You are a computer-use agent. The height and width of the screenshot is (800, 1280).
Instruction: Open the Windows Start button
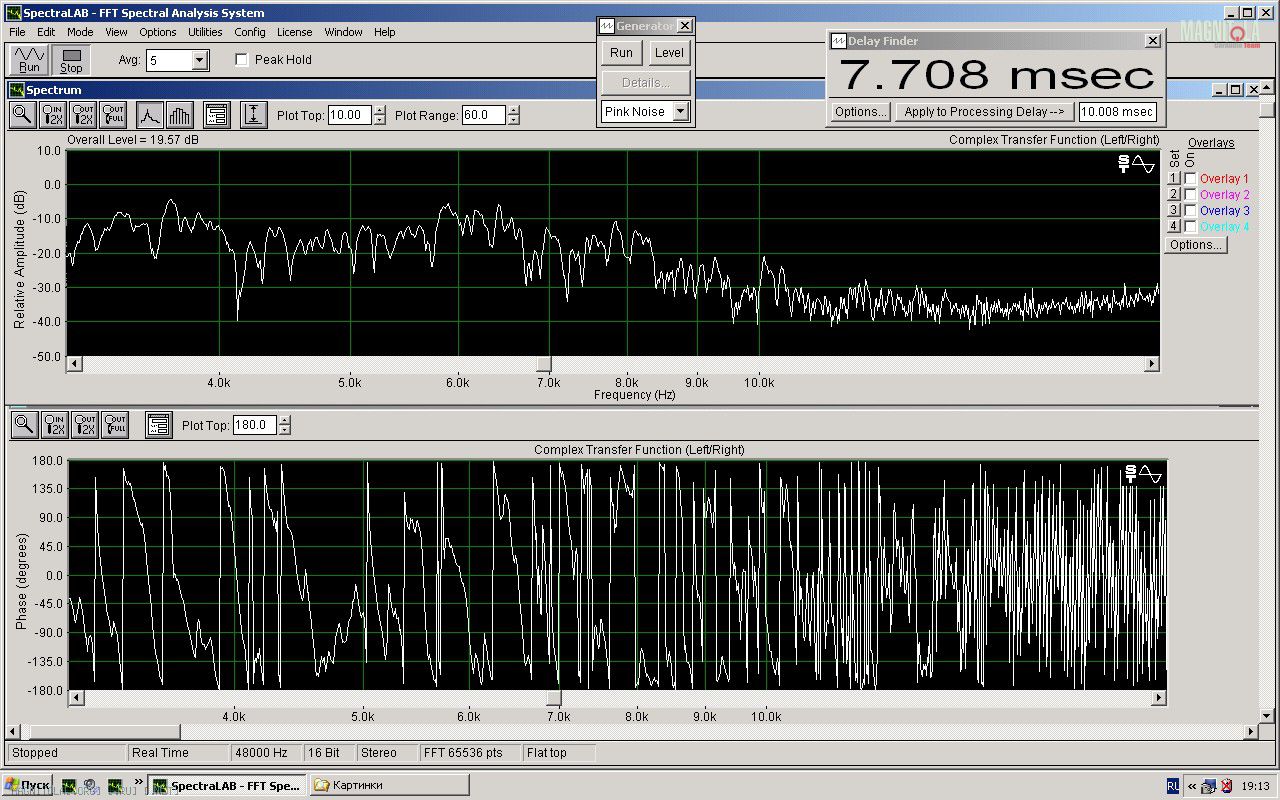[28, 785]
